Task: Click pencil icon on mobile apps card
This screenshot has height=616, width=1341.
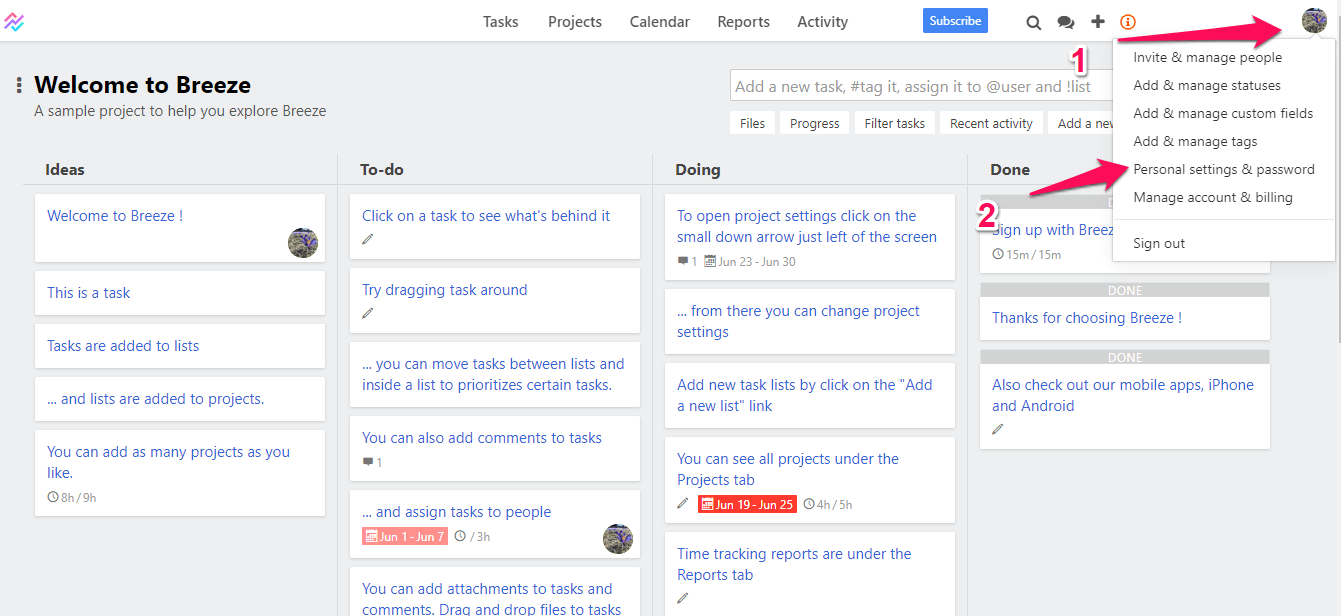Action: pyautogui.click(x=998, y=429)
